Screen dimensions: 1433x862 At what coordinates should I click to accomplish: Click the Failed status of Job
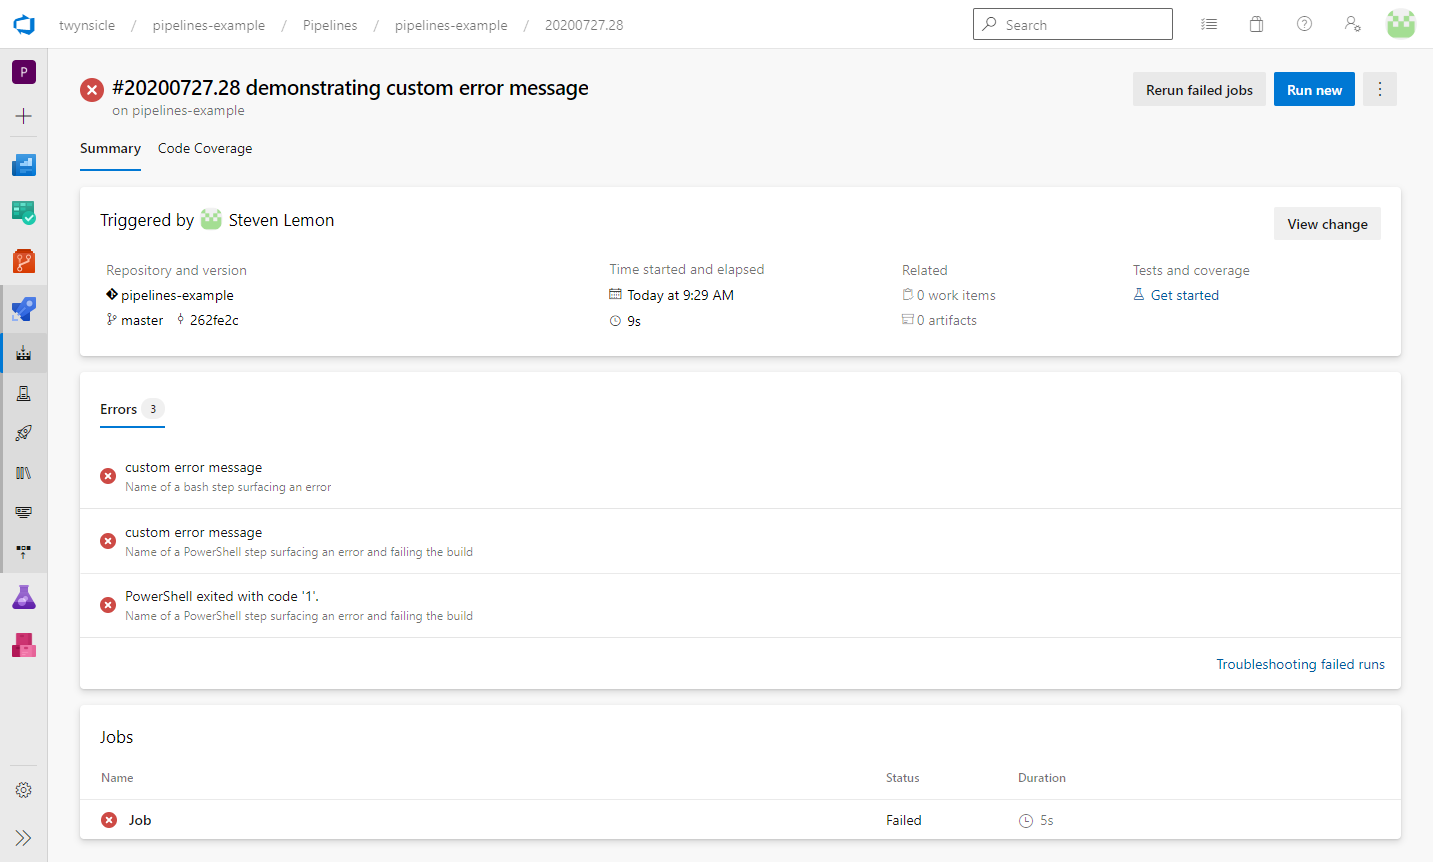coord(904,820)
